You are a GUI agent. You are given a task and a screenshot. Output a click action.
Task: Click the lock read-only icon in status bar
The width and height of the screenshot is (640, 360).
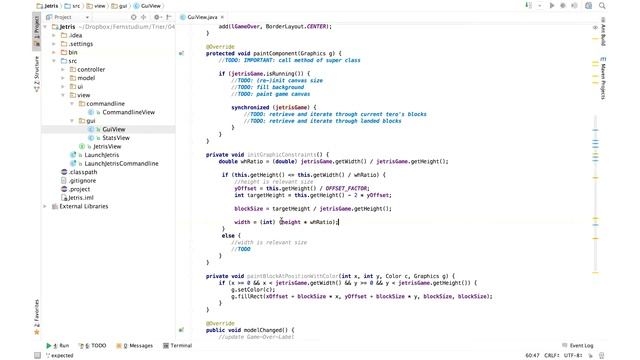[x=591, y=356]
